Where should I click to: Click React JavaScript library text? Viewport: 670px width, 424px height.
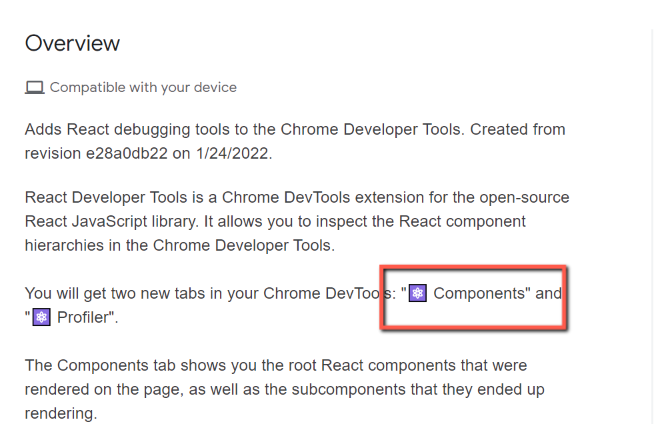[x=112, y=222]
